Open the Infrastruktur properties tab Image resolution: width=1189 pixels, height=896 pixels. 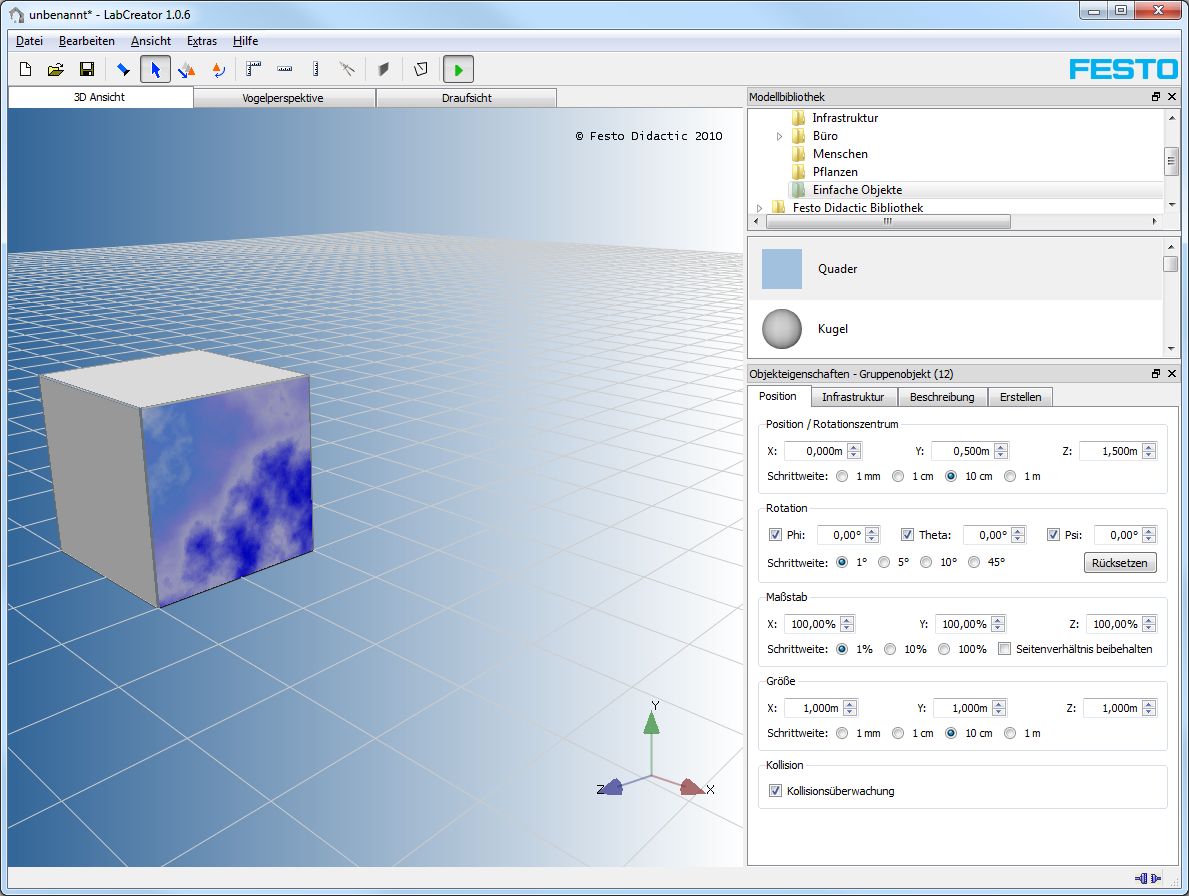pos(853,397)
